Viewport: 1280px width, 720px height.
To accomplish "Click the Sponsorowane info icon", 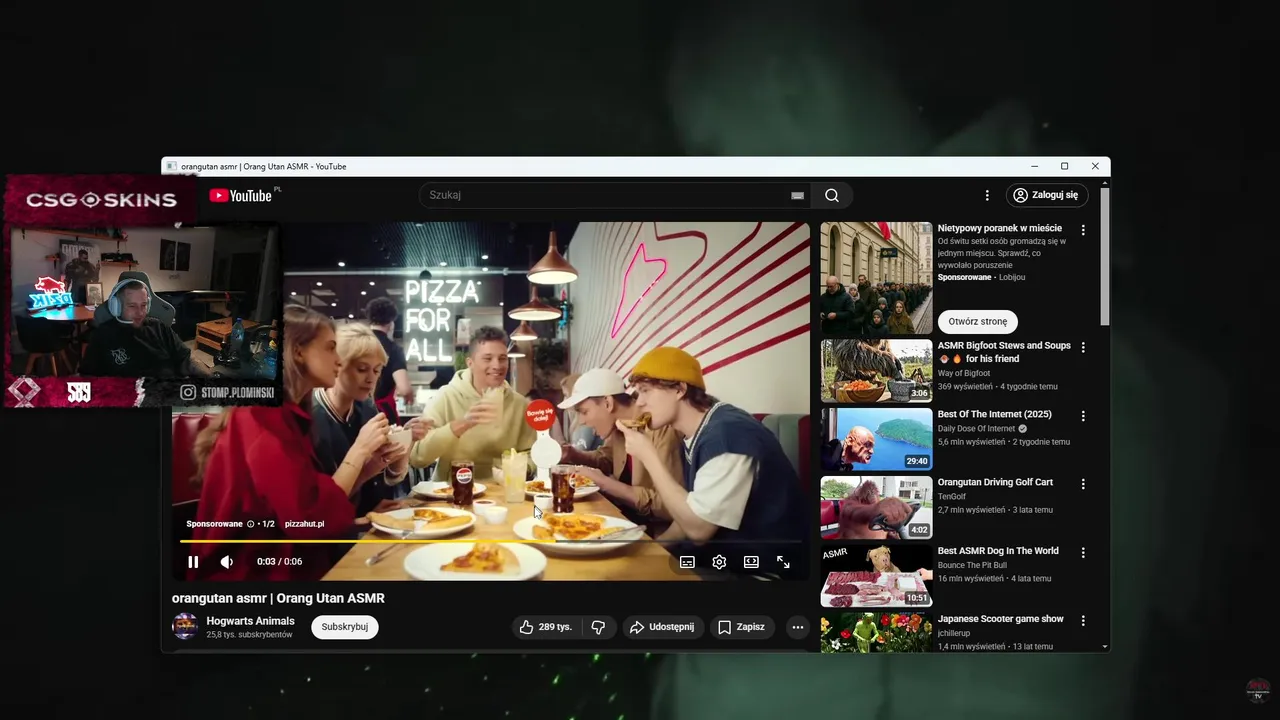I will (x=250, y=524).
